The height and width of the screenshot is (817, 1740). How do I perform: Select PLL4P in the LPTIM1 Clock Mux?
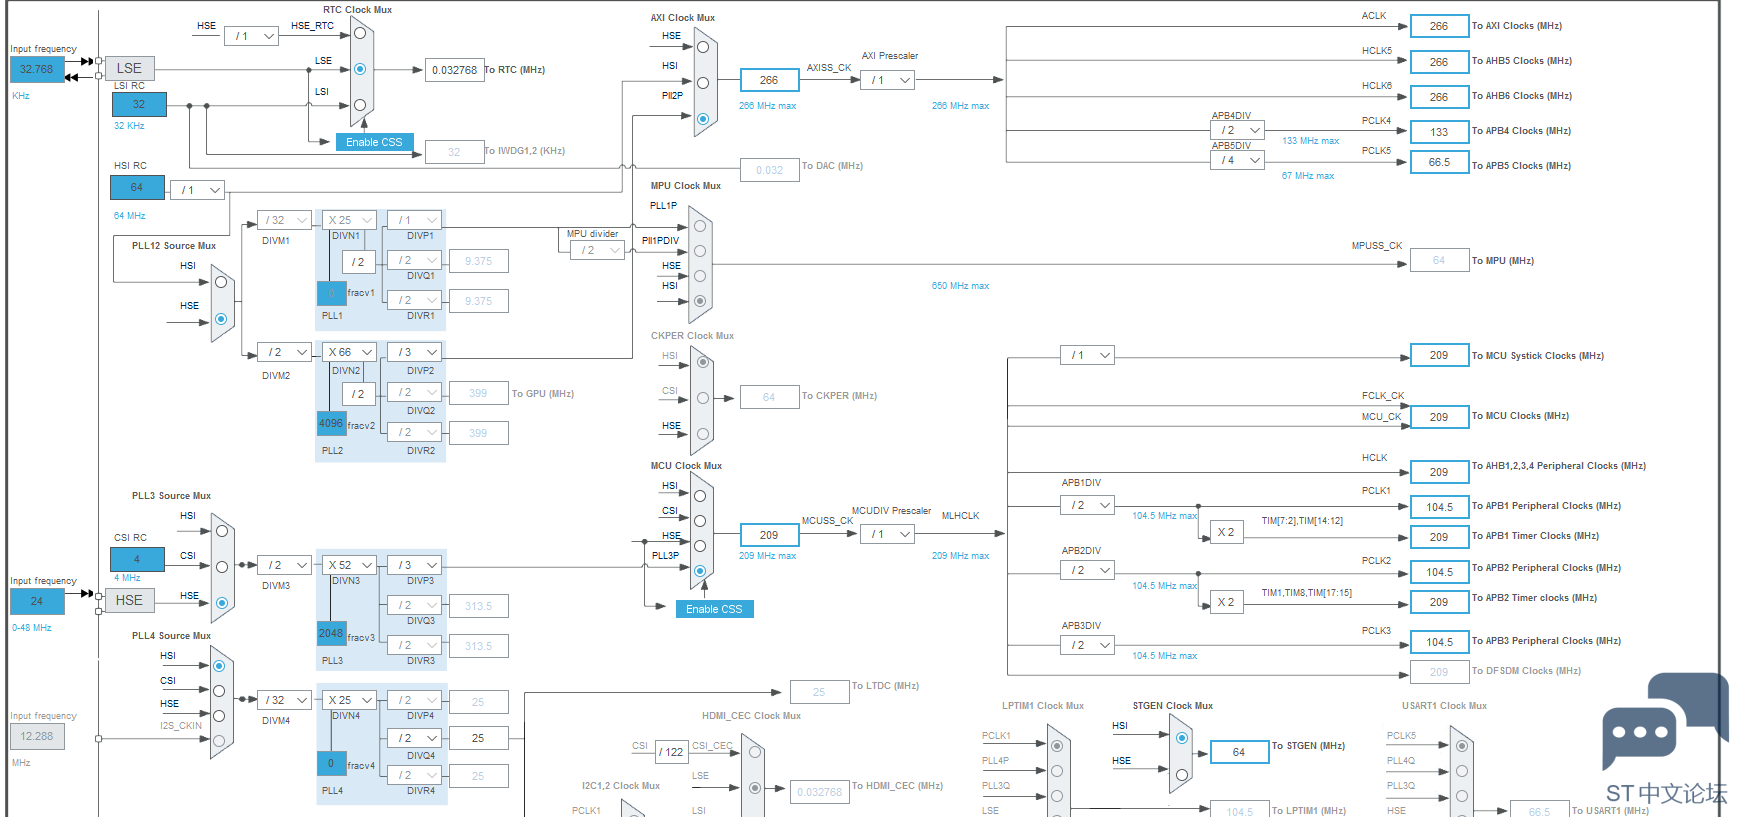coord(1056,770)
